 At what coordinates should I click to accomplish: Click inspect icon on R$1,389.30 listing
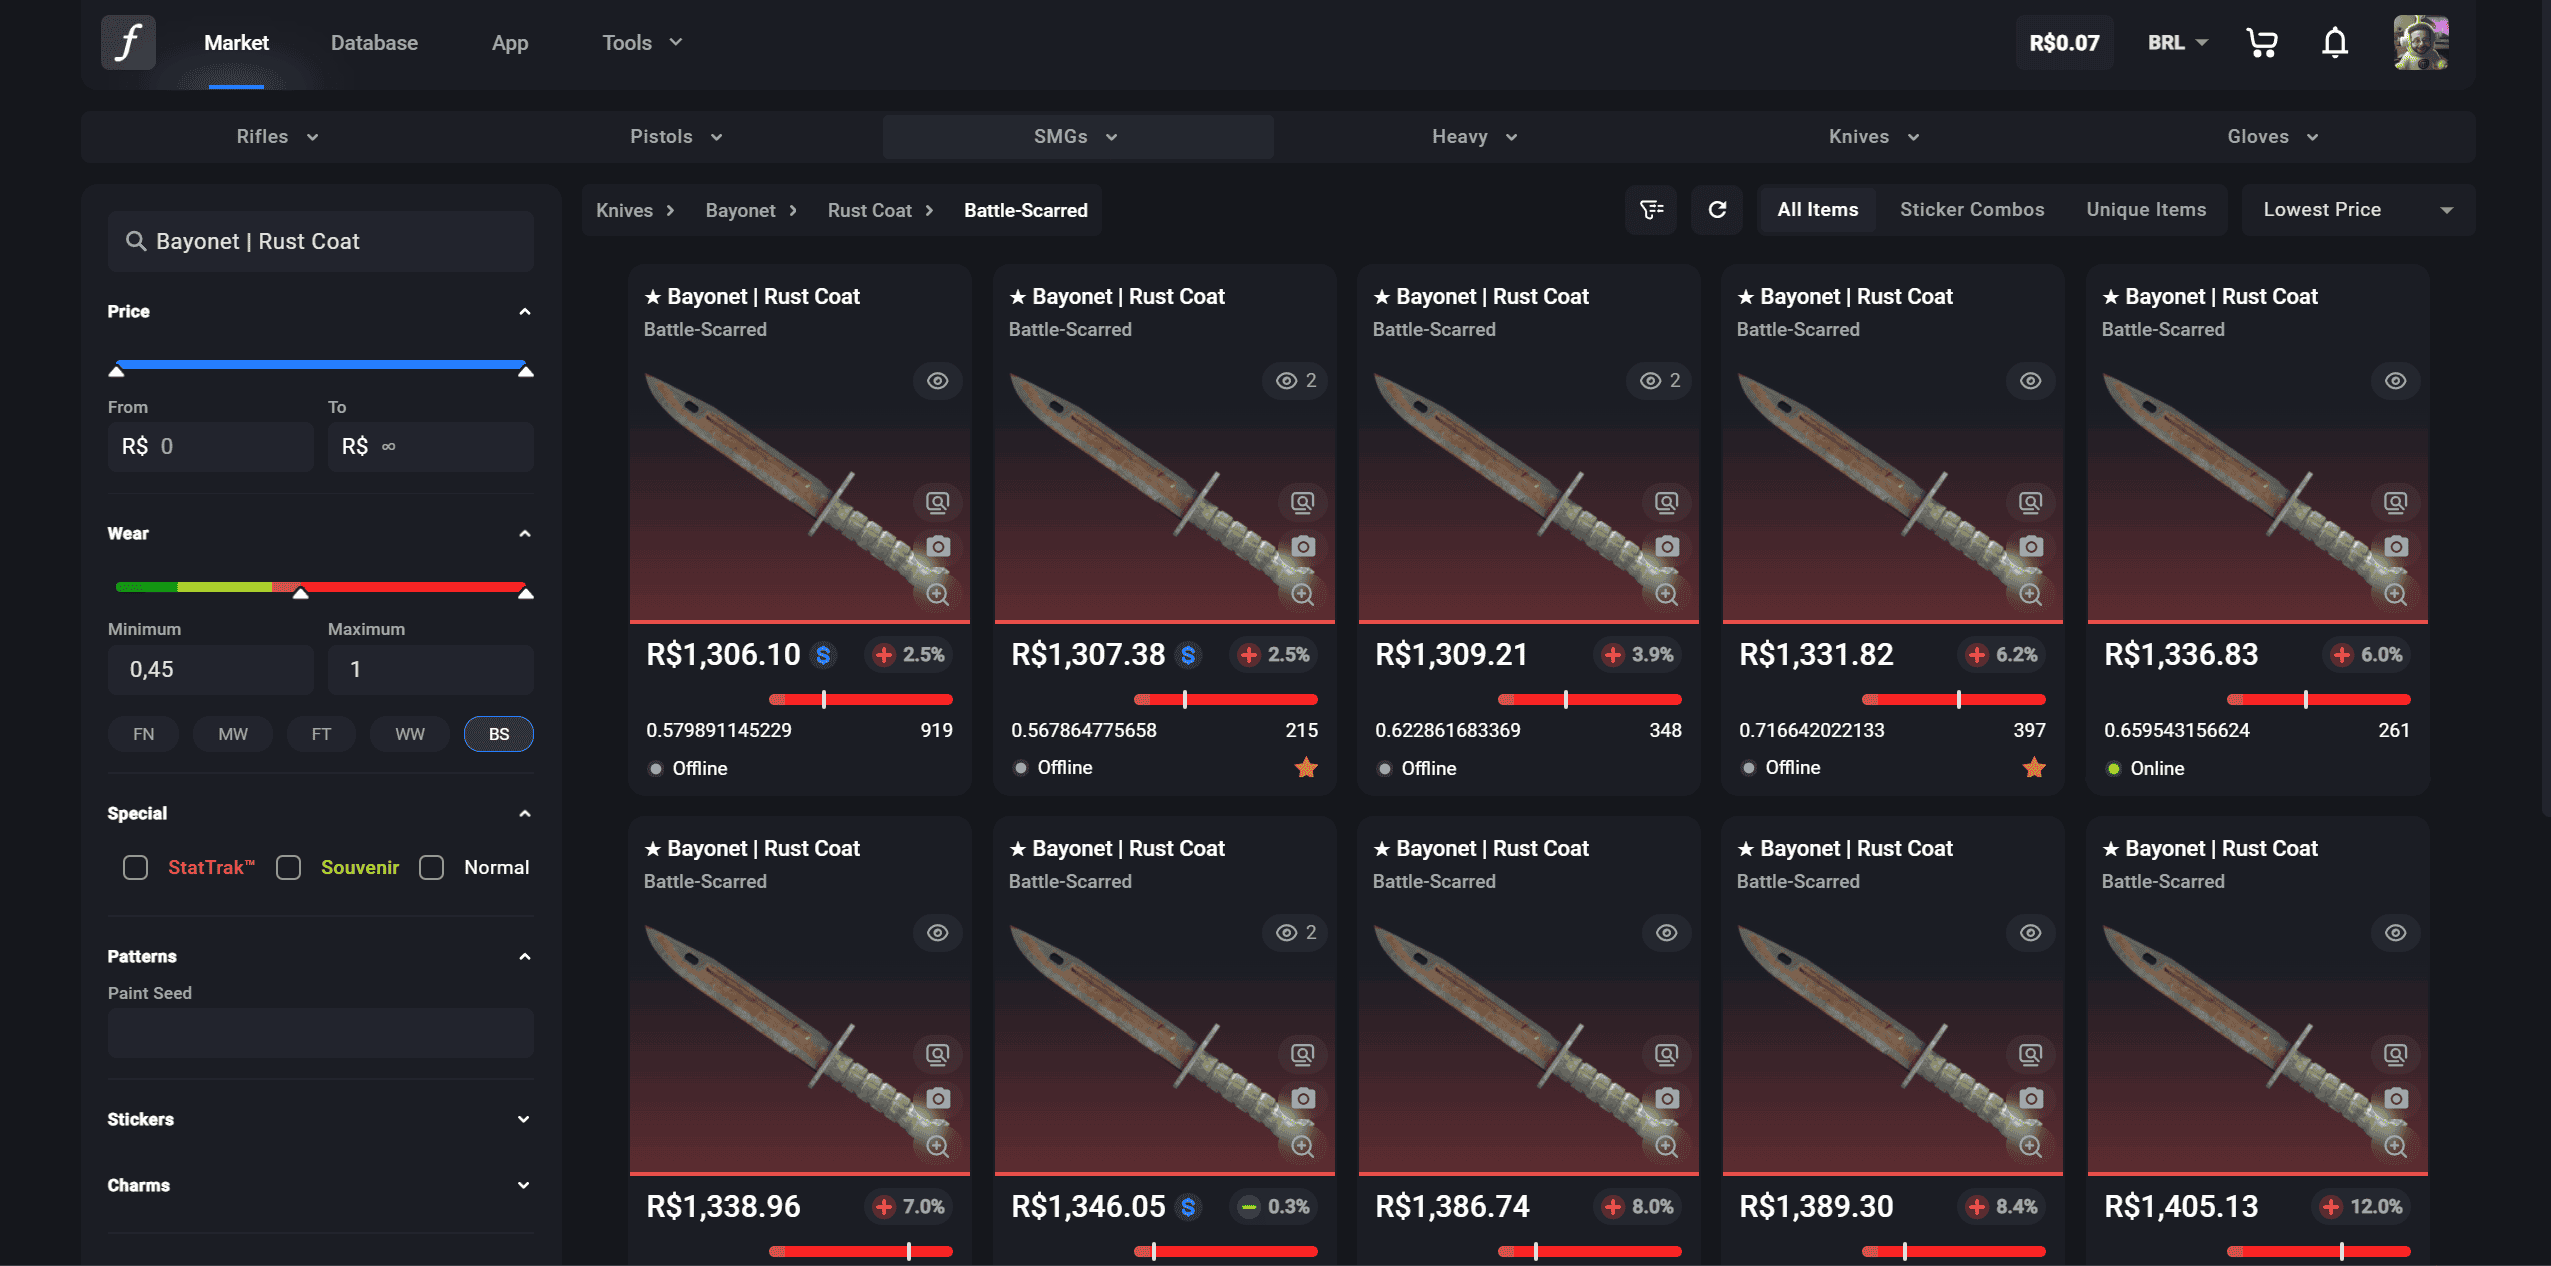[2030, 1054]
